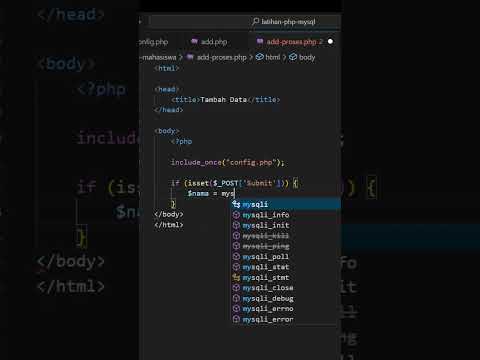The image size is (480, 360).
Task: Select the mysqli_stmt class suggestion
Action: click(286, 277)
